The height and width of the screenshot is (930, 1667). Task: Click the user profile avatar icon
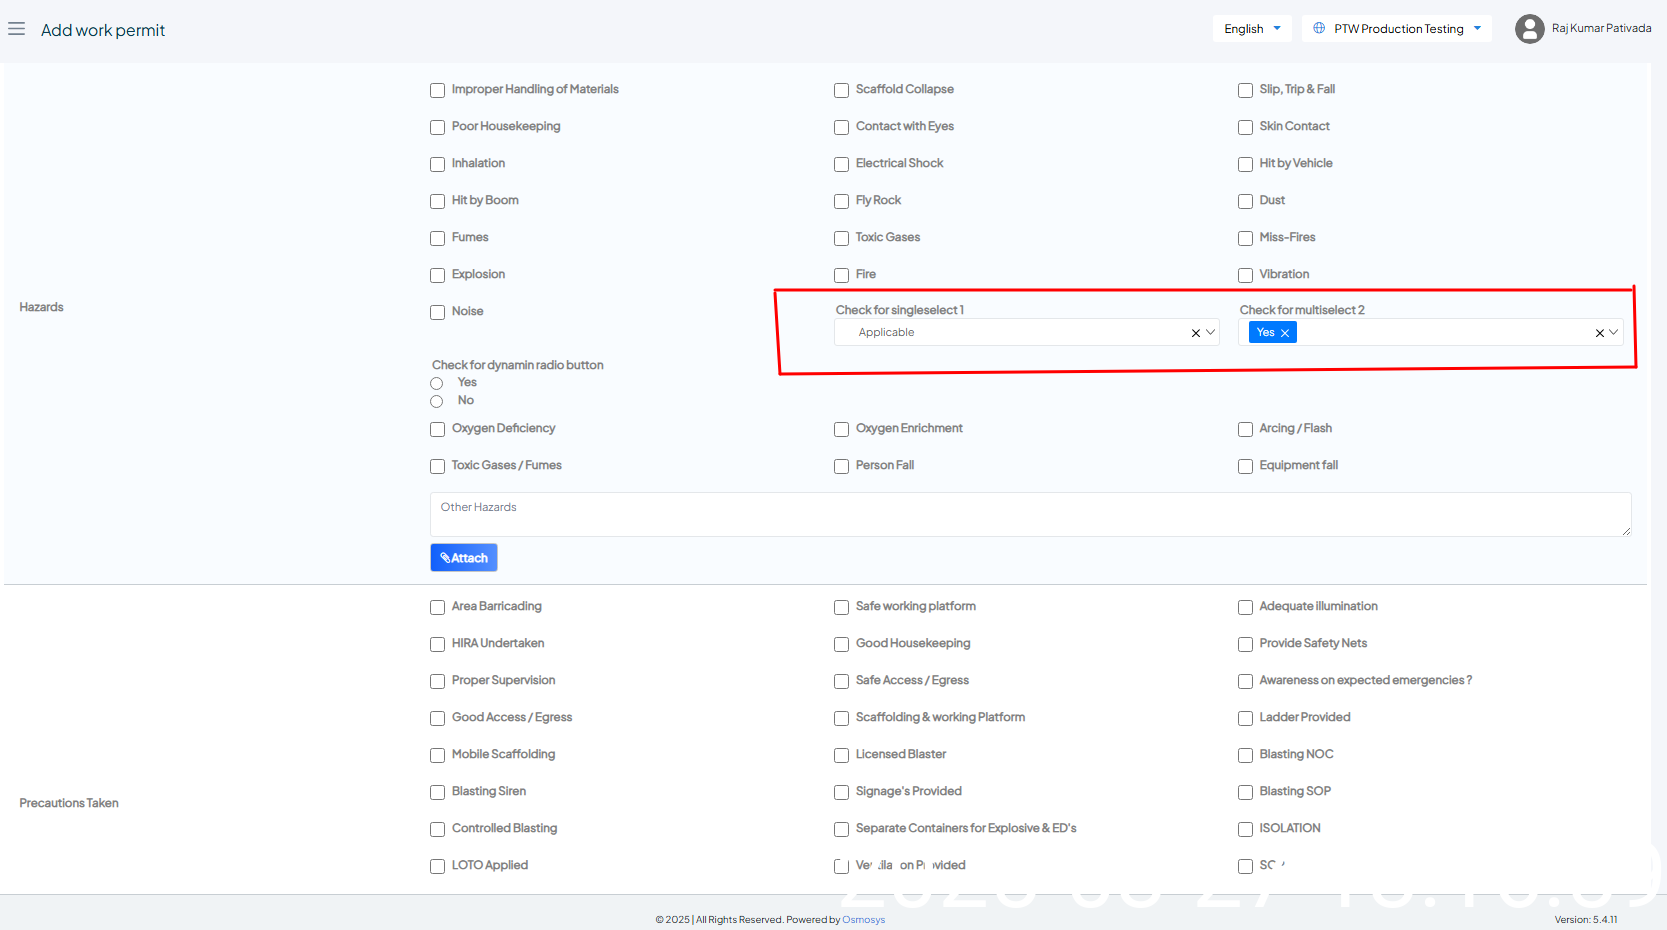(1529, 29)
